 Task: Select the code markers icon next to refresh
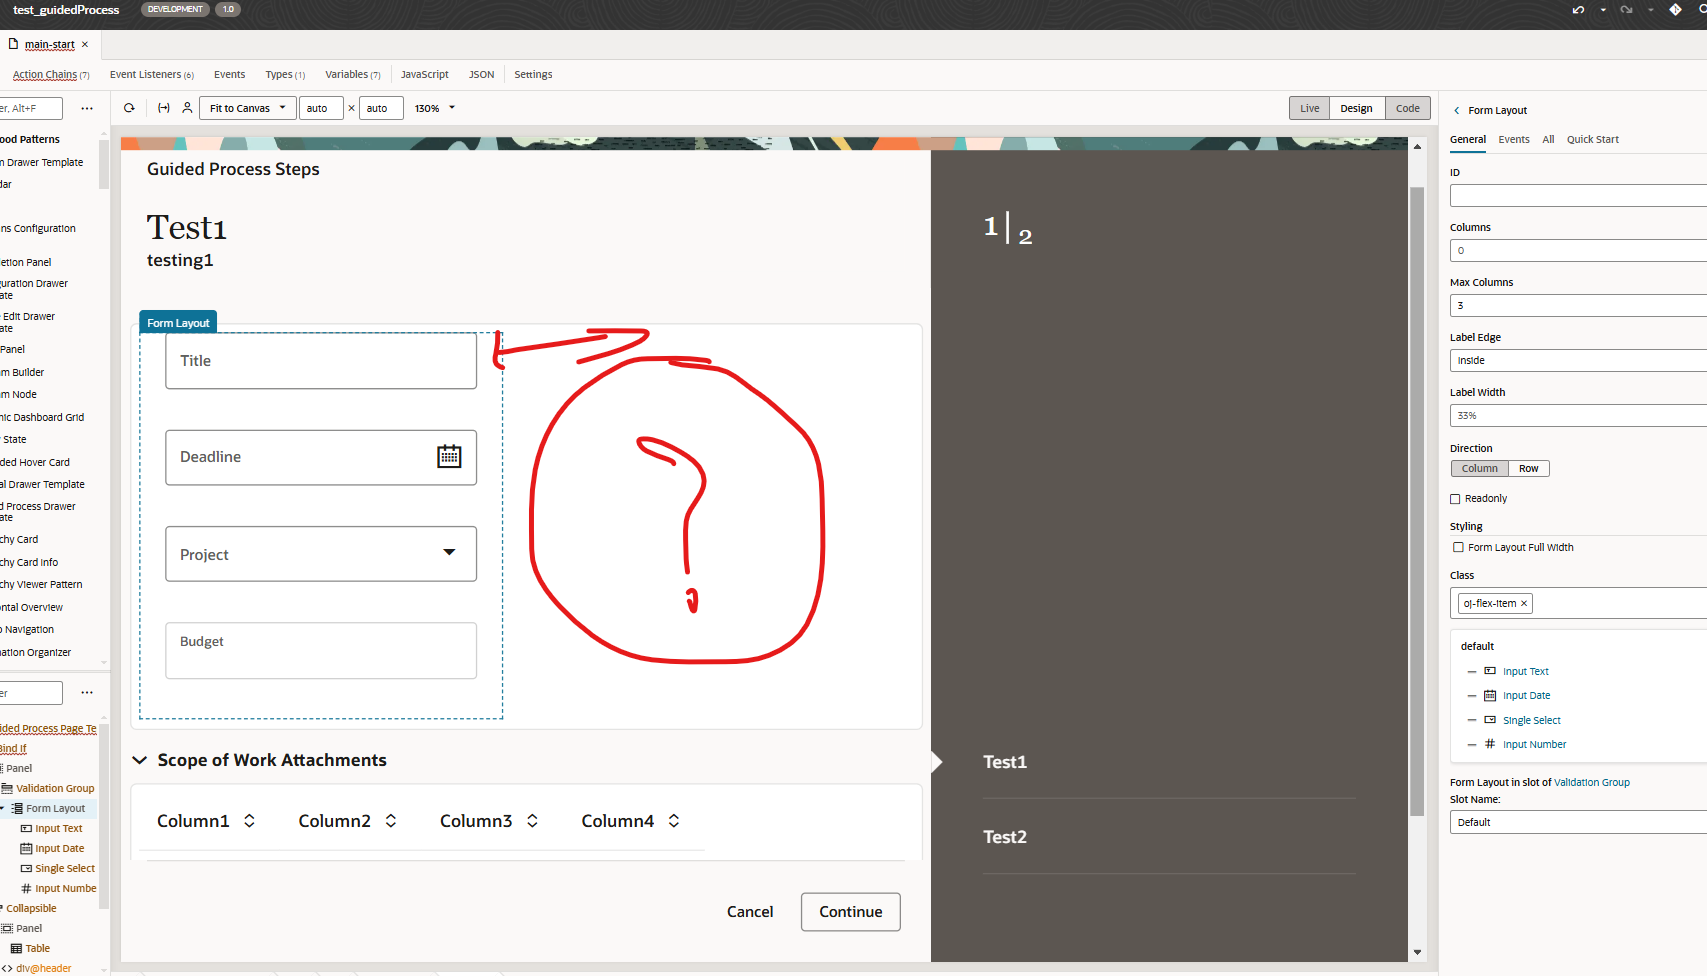[164, 108]
